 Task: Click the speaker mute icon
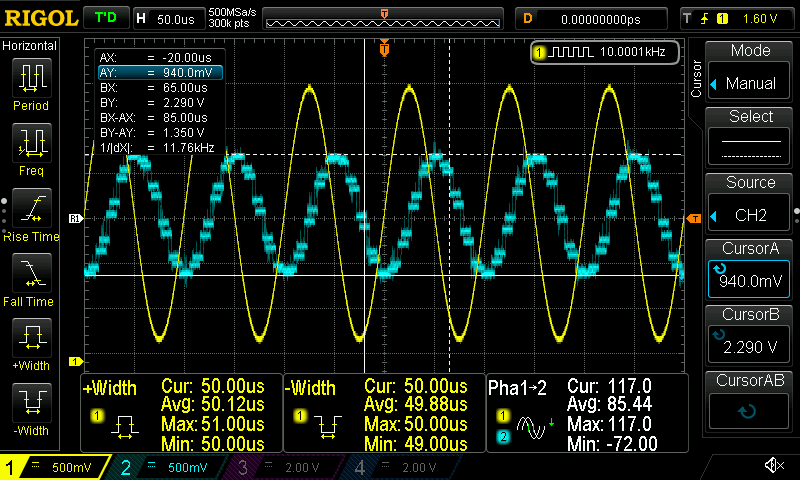pyautogui.click(x=773, y=466)
